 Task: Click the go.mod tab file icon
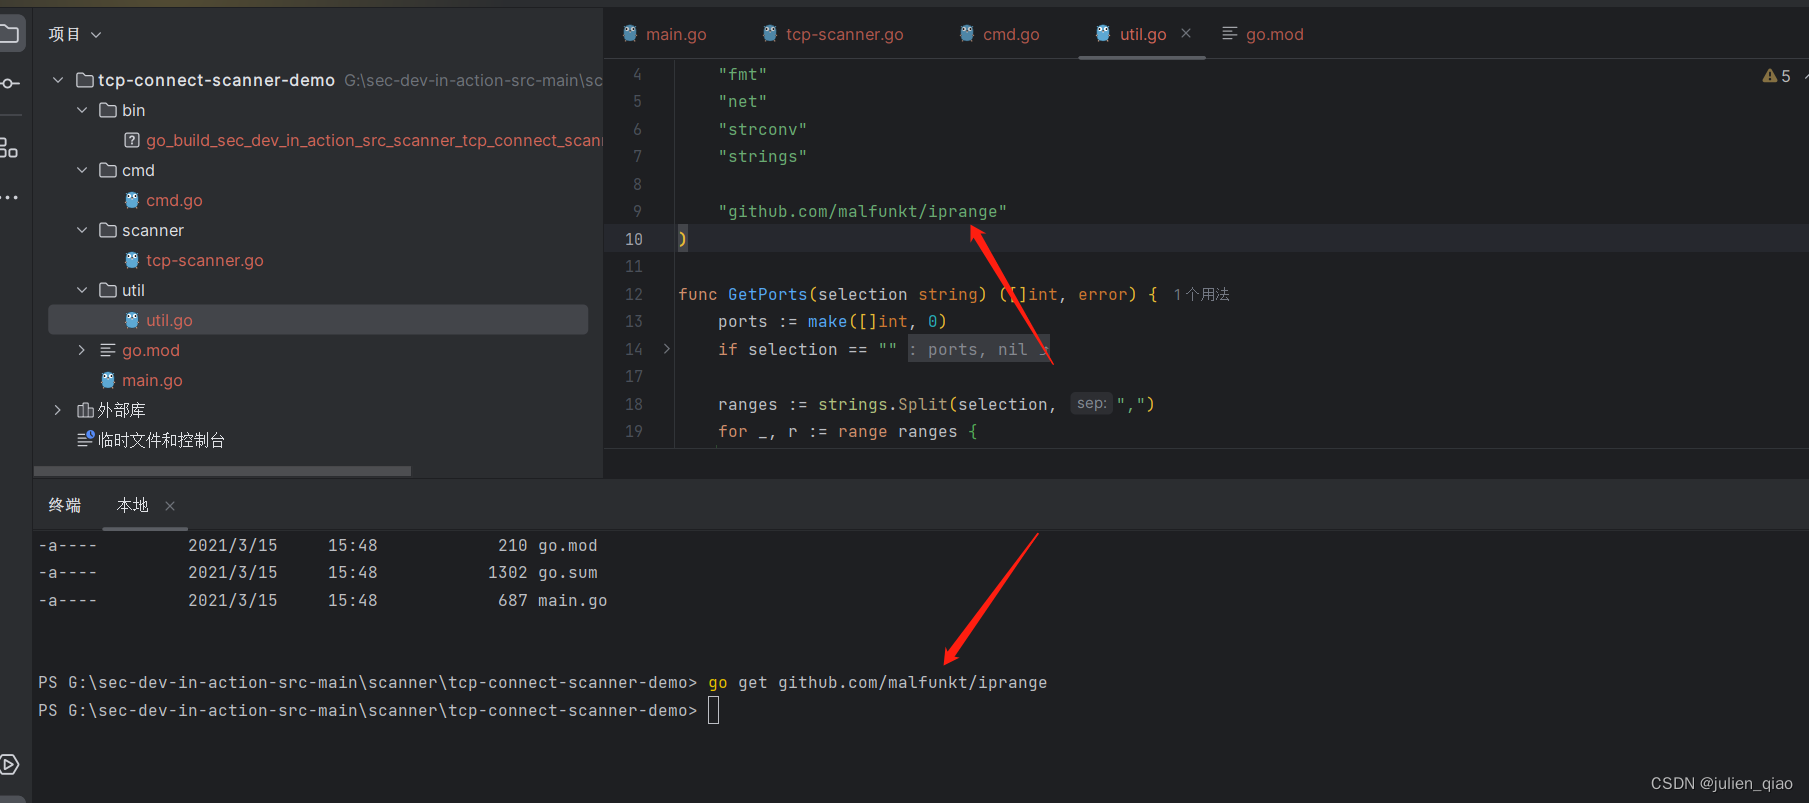pyautogui.click(x=1230, y=34)
